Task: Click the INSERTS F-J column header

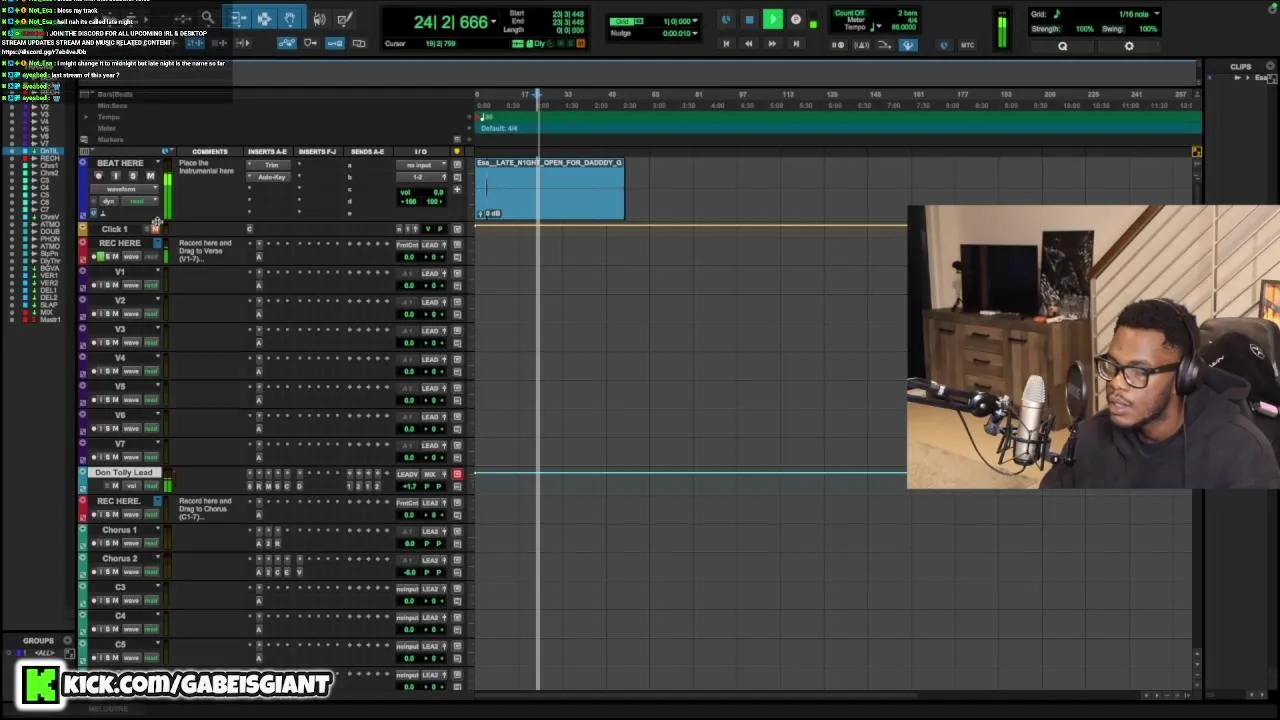Action: 317,152
